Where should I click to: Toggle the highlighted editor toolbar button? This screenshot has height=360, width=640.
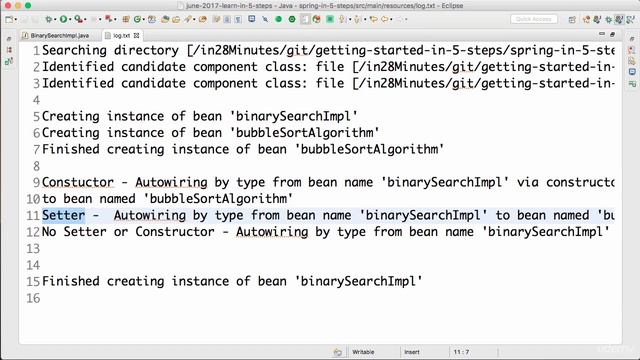coord(305,19)
